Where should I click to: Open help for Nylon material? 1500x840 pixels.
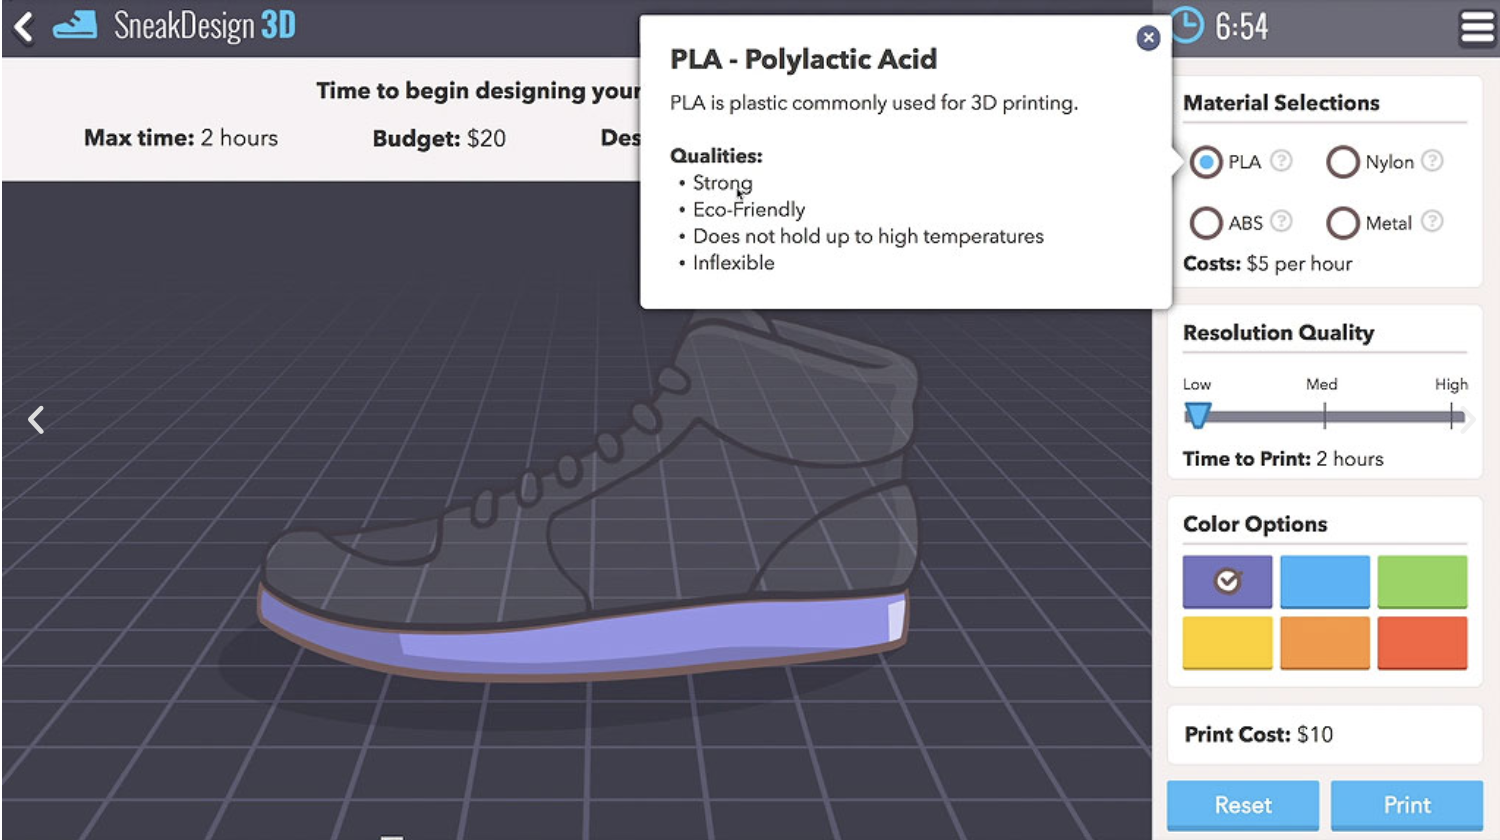tap(1432, 161)
